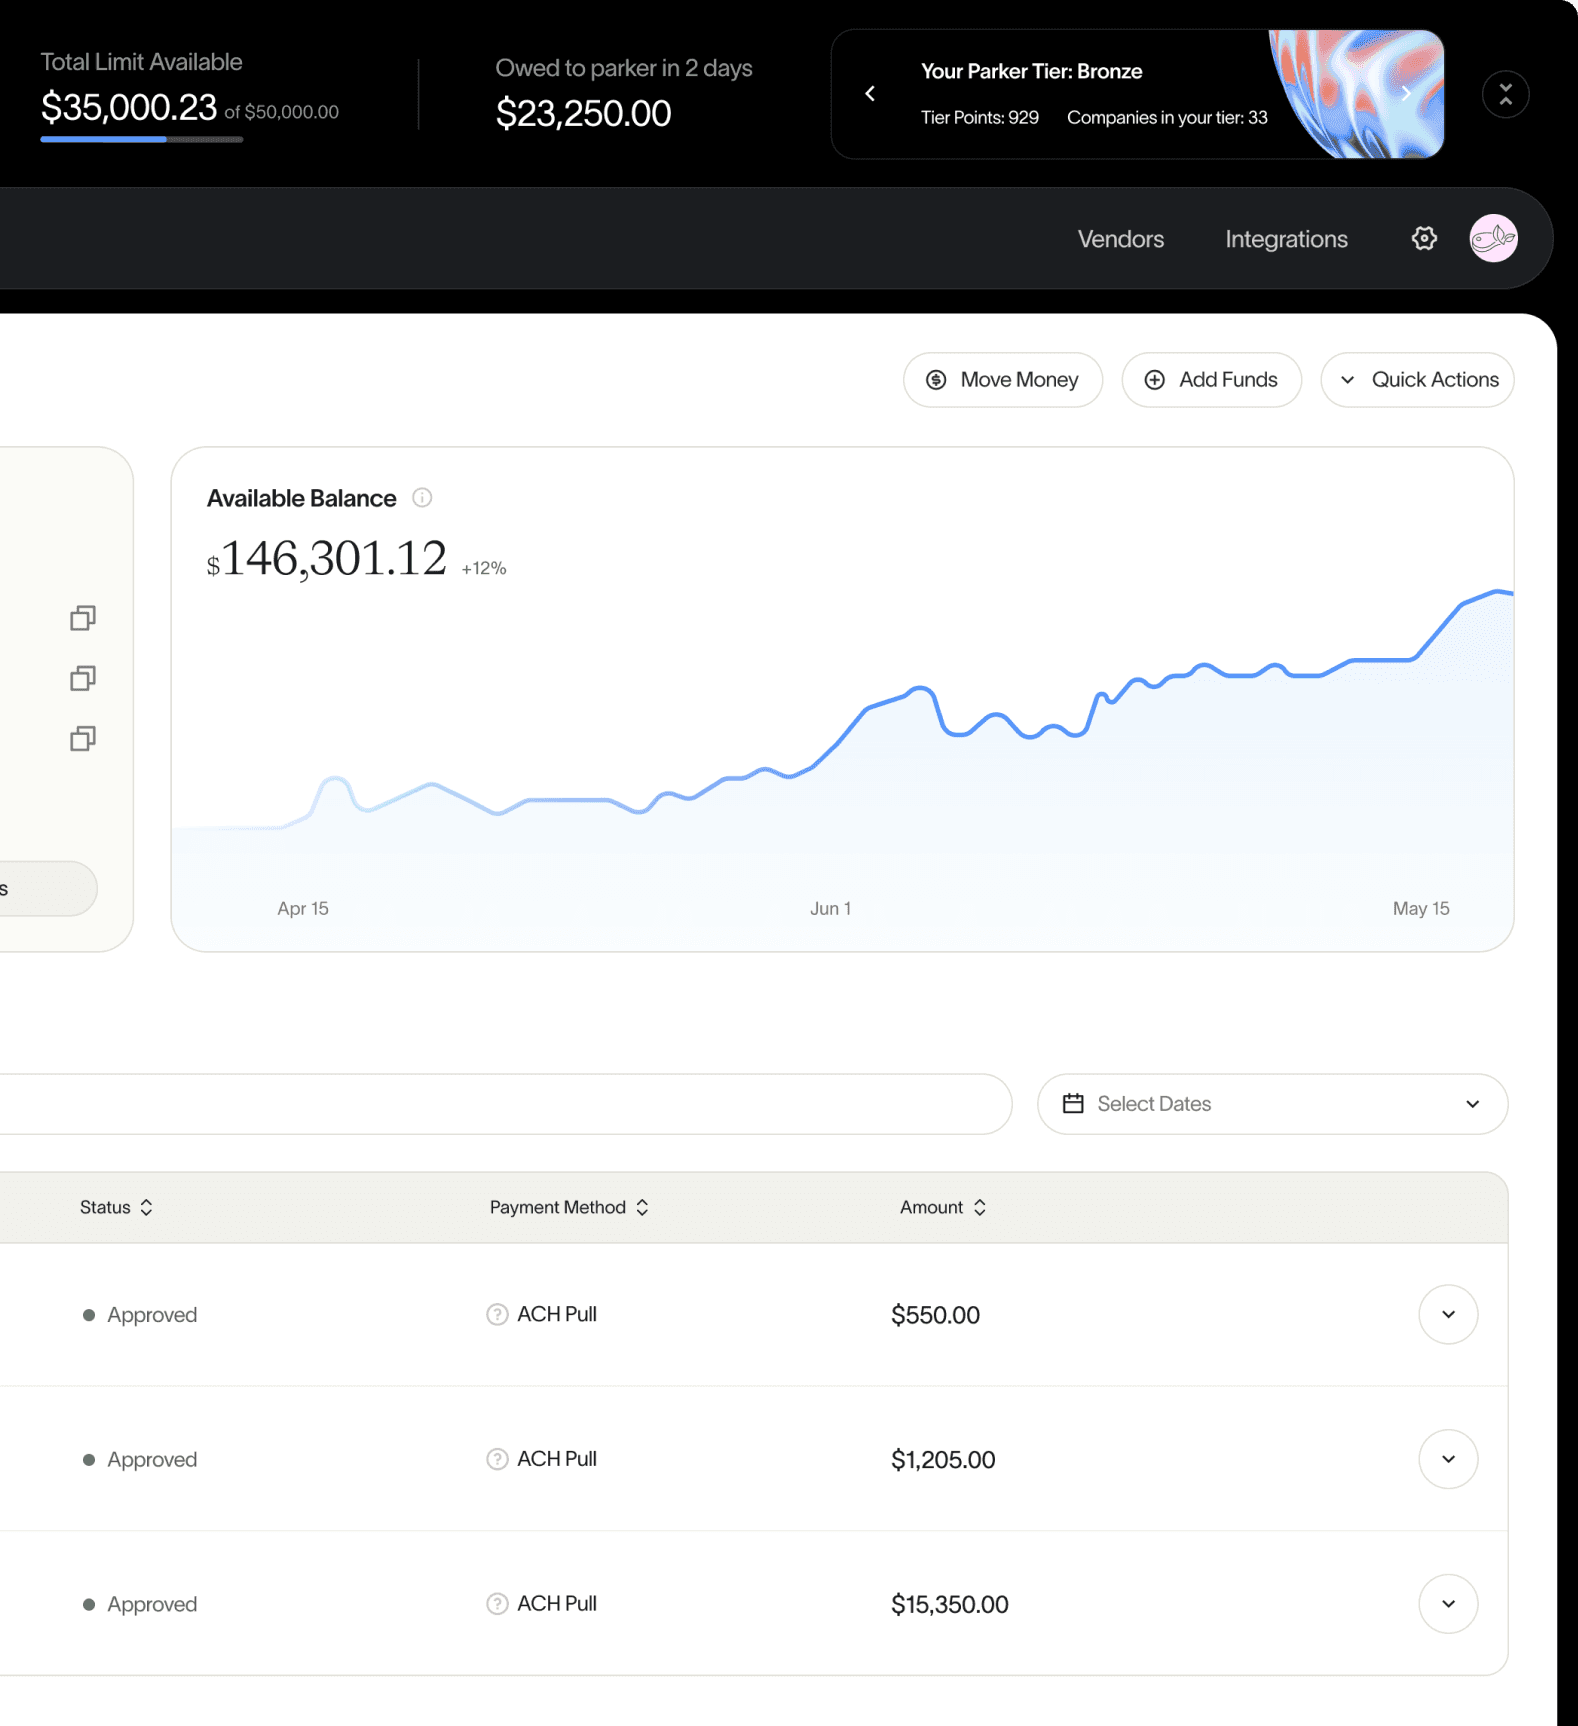
Task: Click help icon beside $550.00 ACH Pull
Action: (x=497, y=1314)
